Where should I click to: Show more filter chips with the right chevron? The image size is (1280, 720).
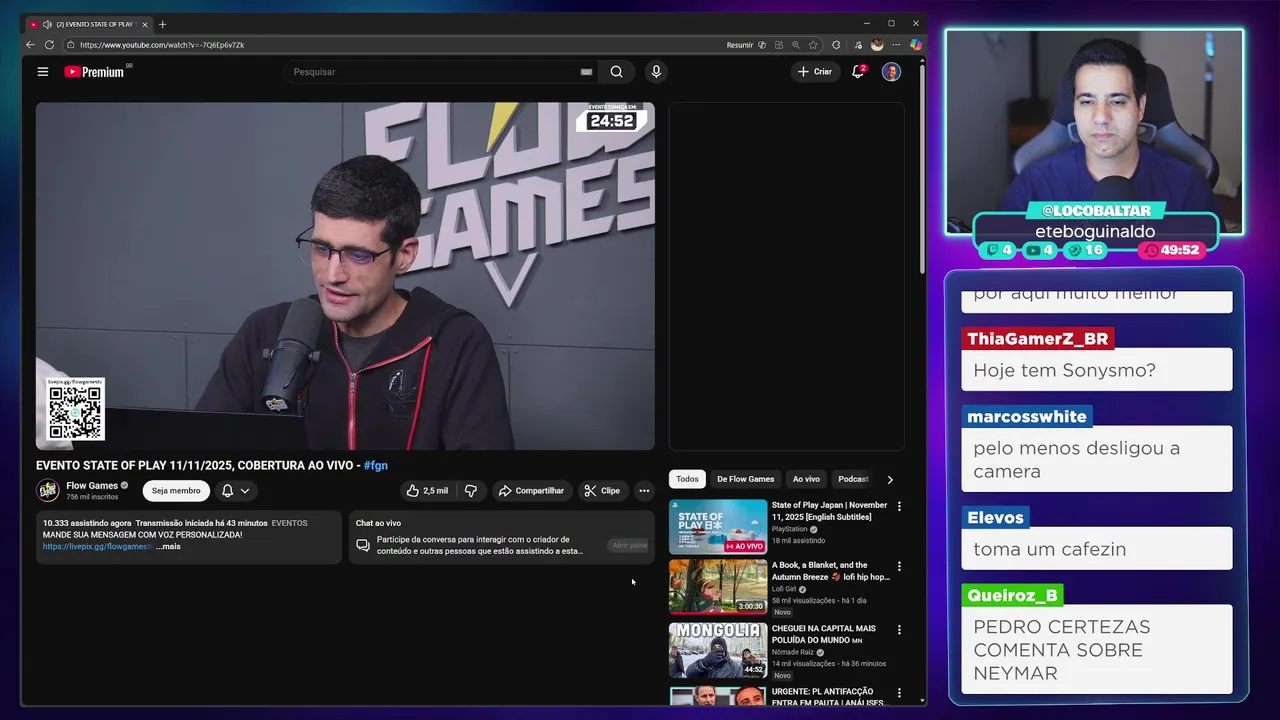point(890,480)
